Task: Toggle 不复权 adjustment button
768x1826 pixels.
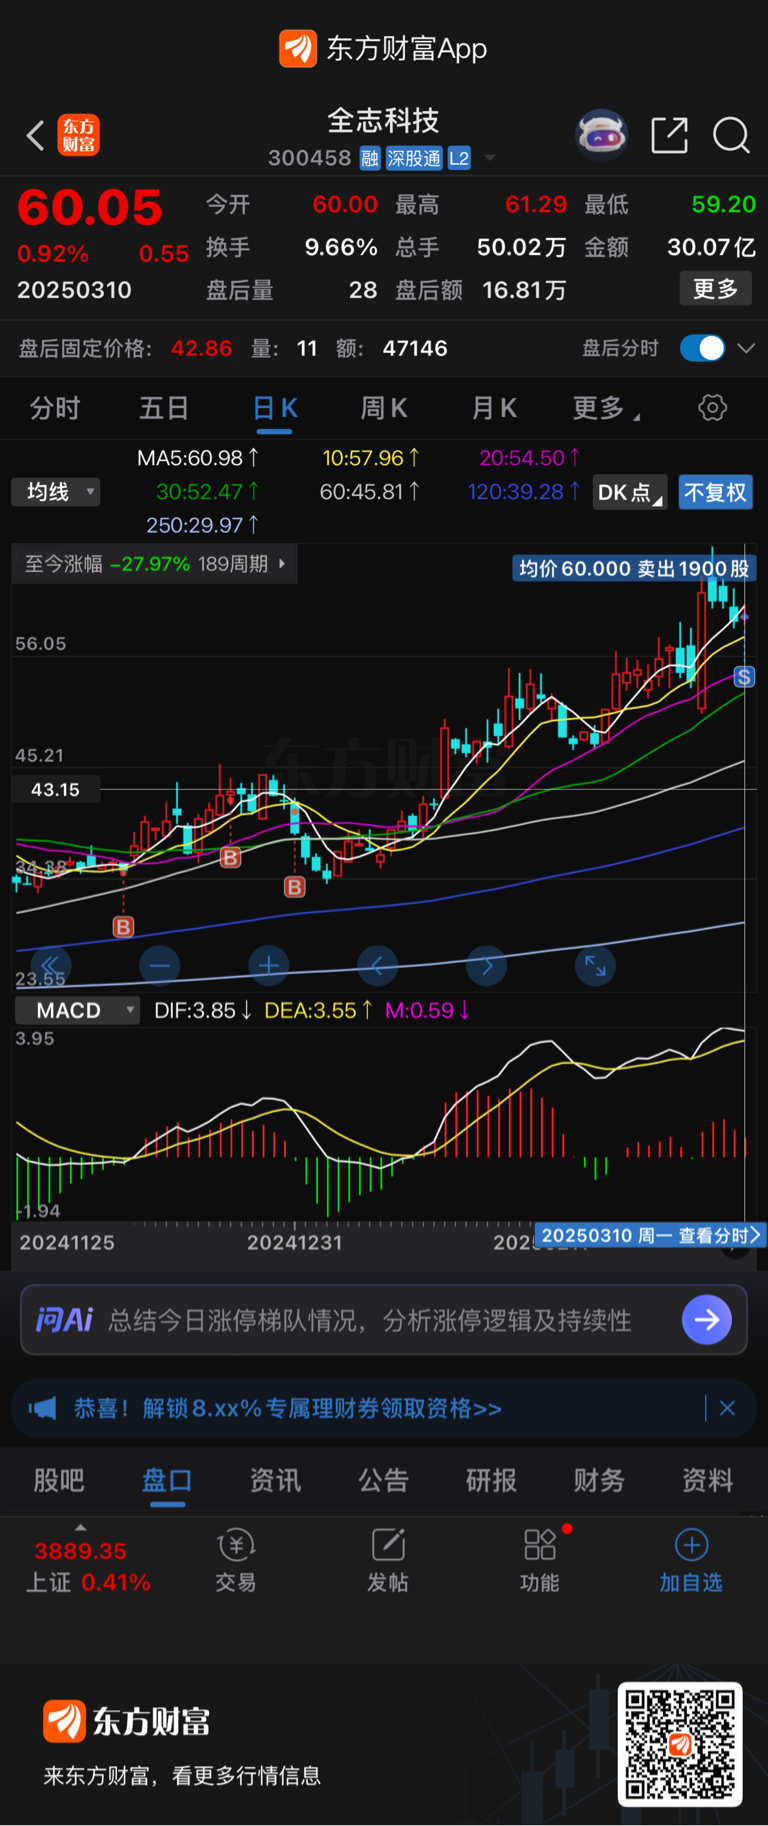Action: [x=715, y=492]
